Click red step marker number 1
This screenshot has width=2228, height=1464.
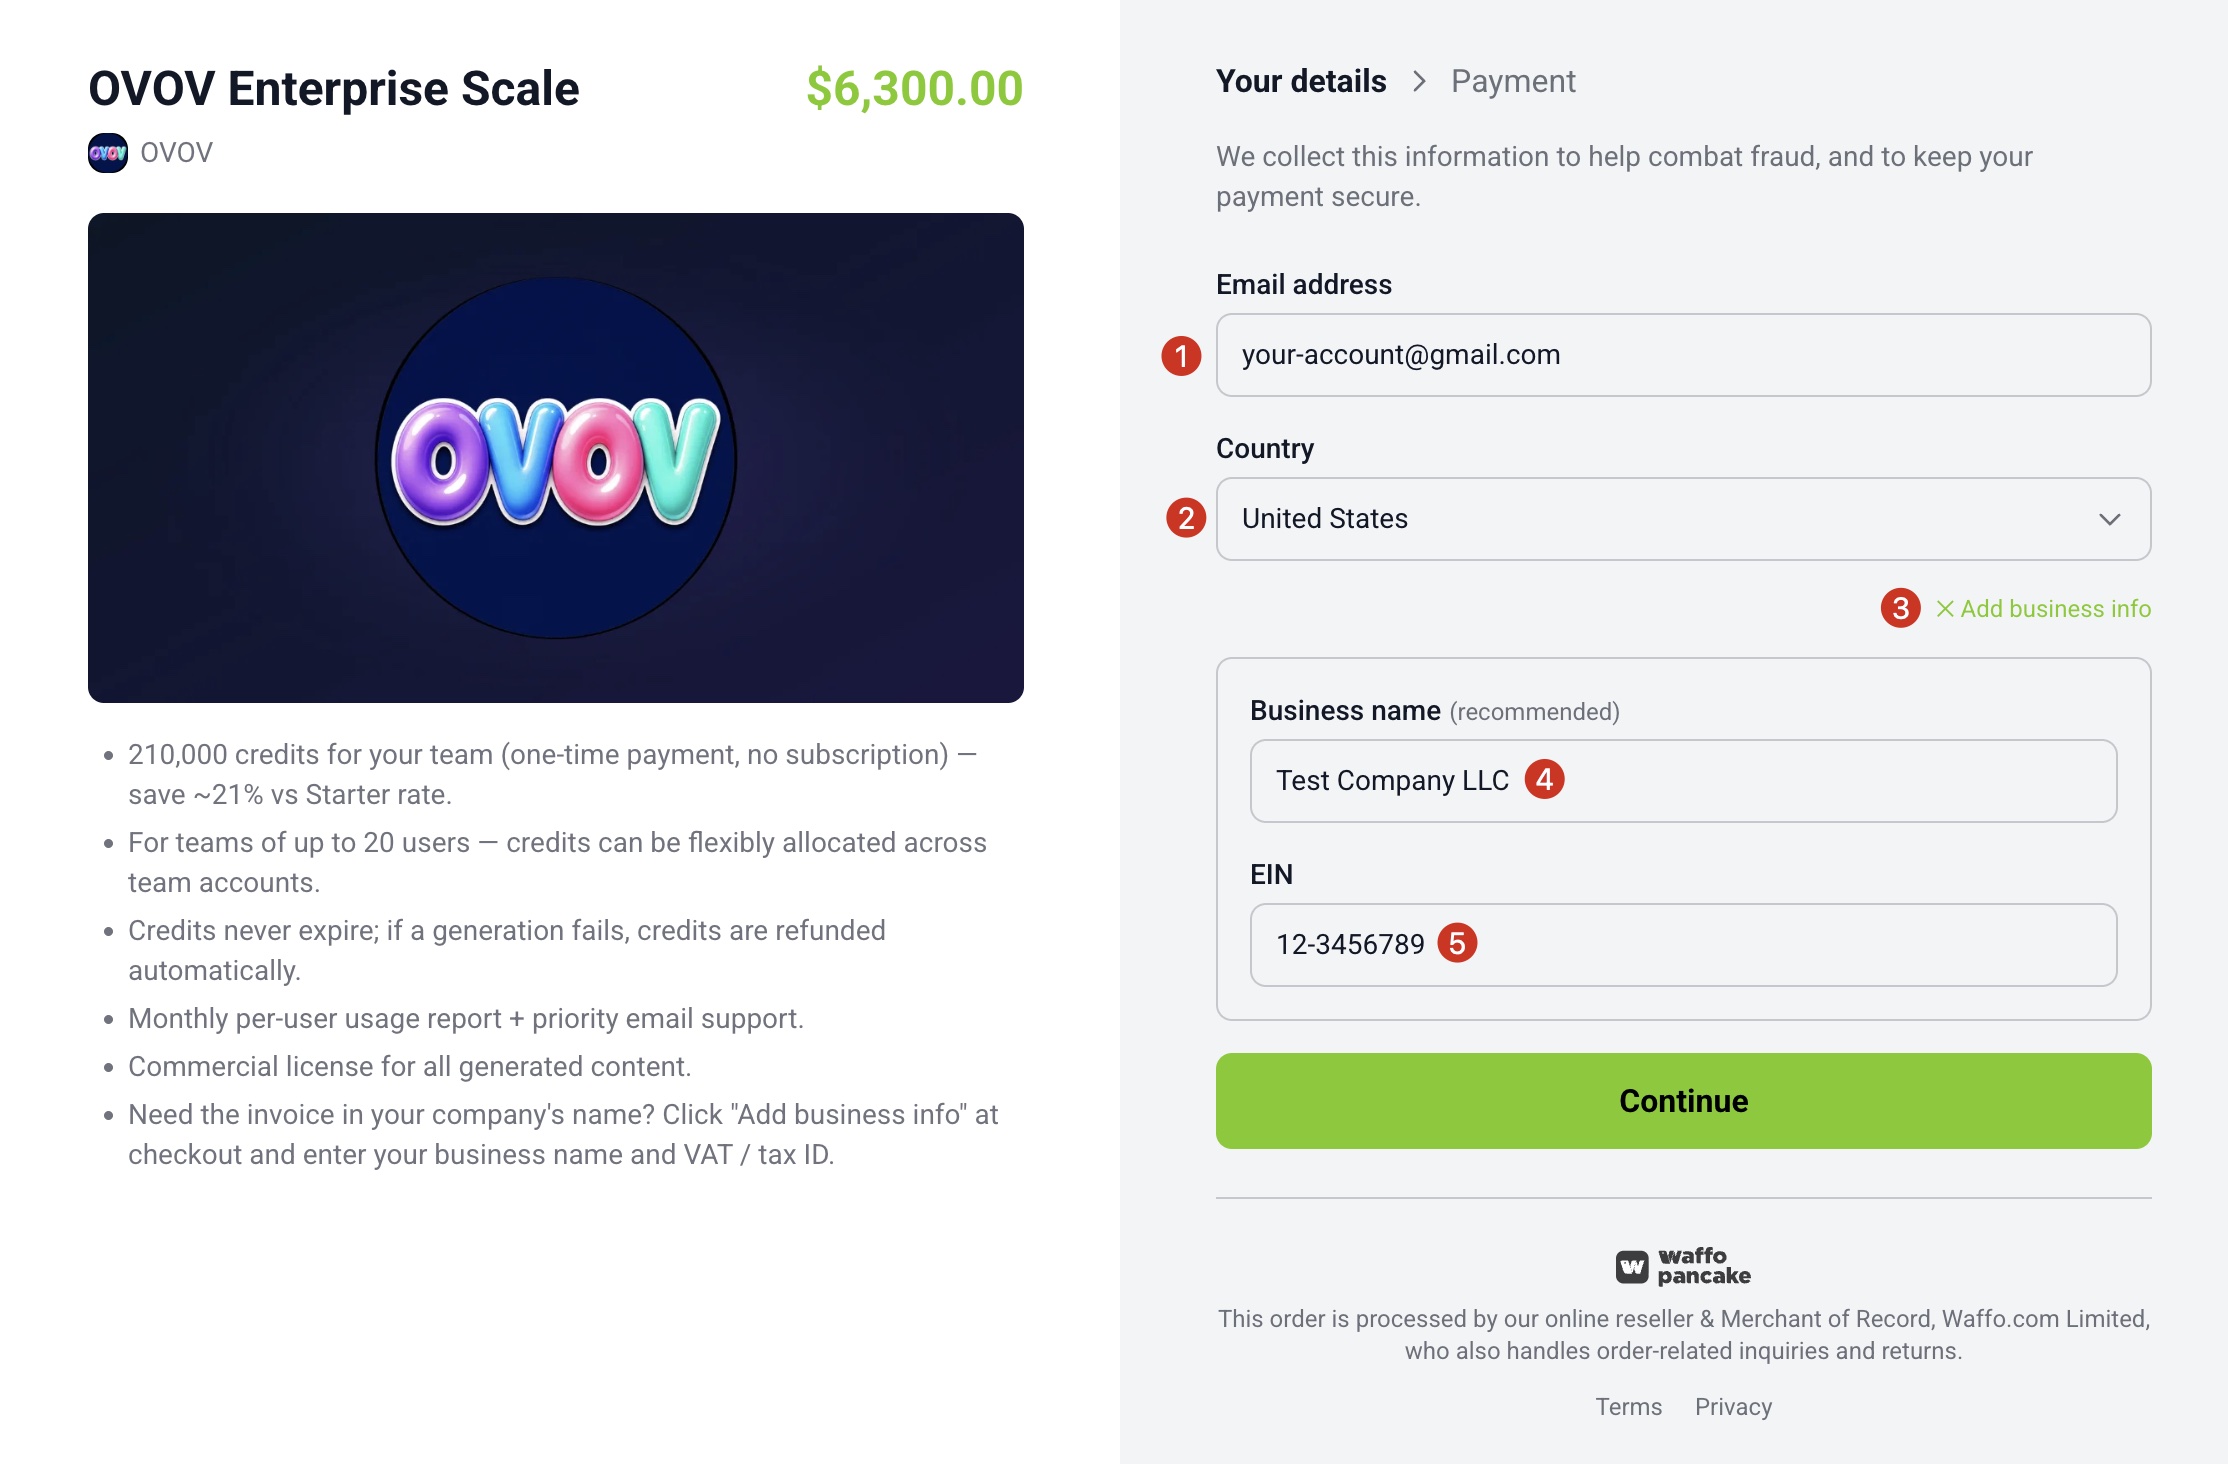point(1181,356)
